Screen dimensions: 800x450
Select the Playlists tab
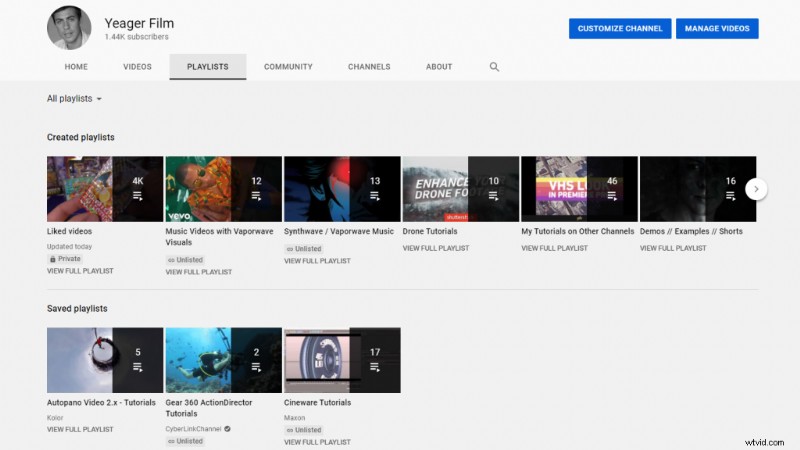[x=208, y=67]
